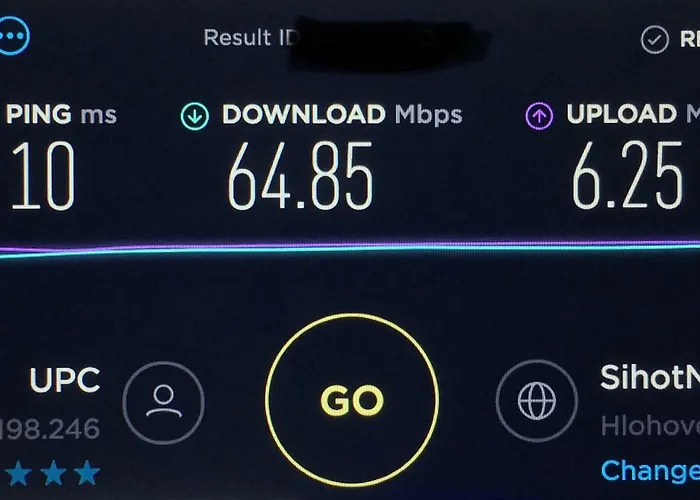Select the 6.25 upload speed value

(x=627, y=175)
